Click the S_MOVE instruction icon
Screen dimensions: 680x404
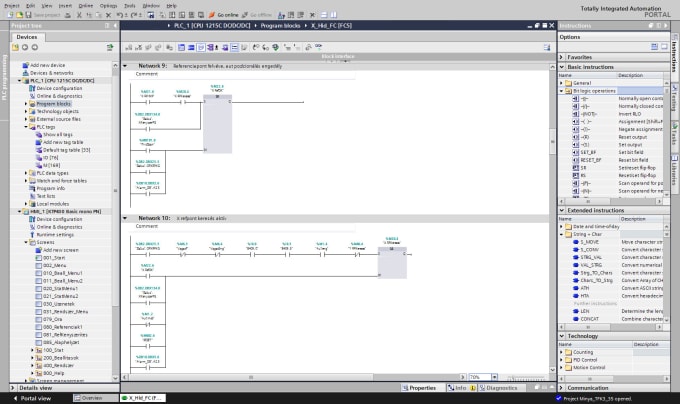coord(576,242)
